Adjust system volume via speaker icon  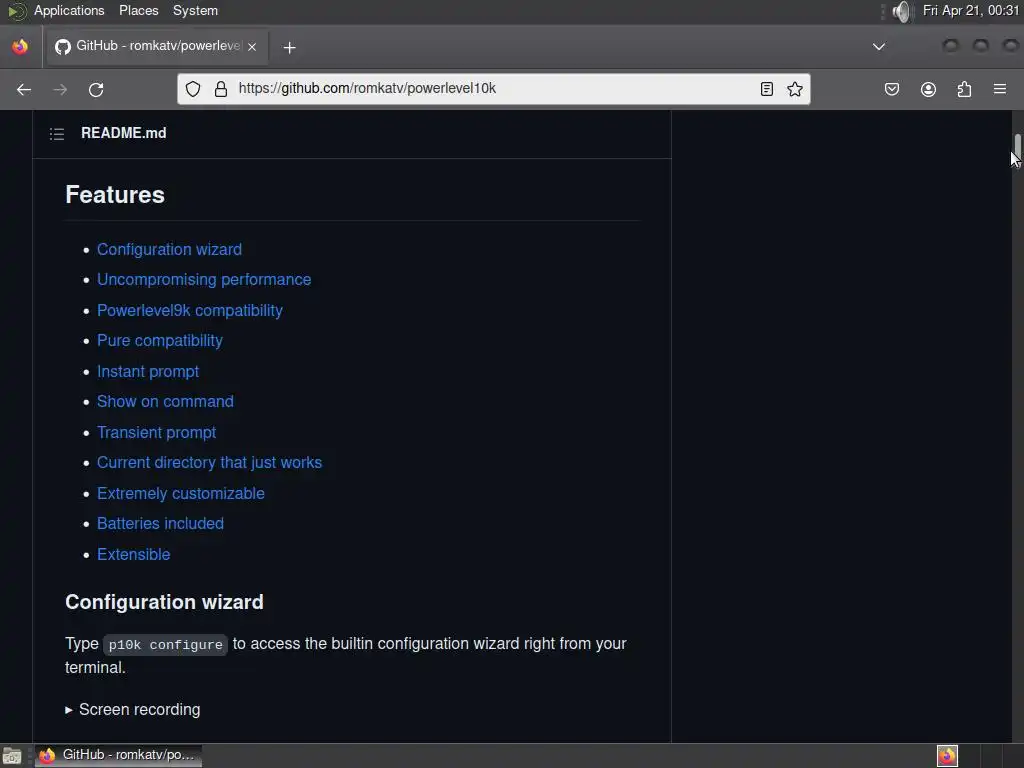click(x=902, y=11)
